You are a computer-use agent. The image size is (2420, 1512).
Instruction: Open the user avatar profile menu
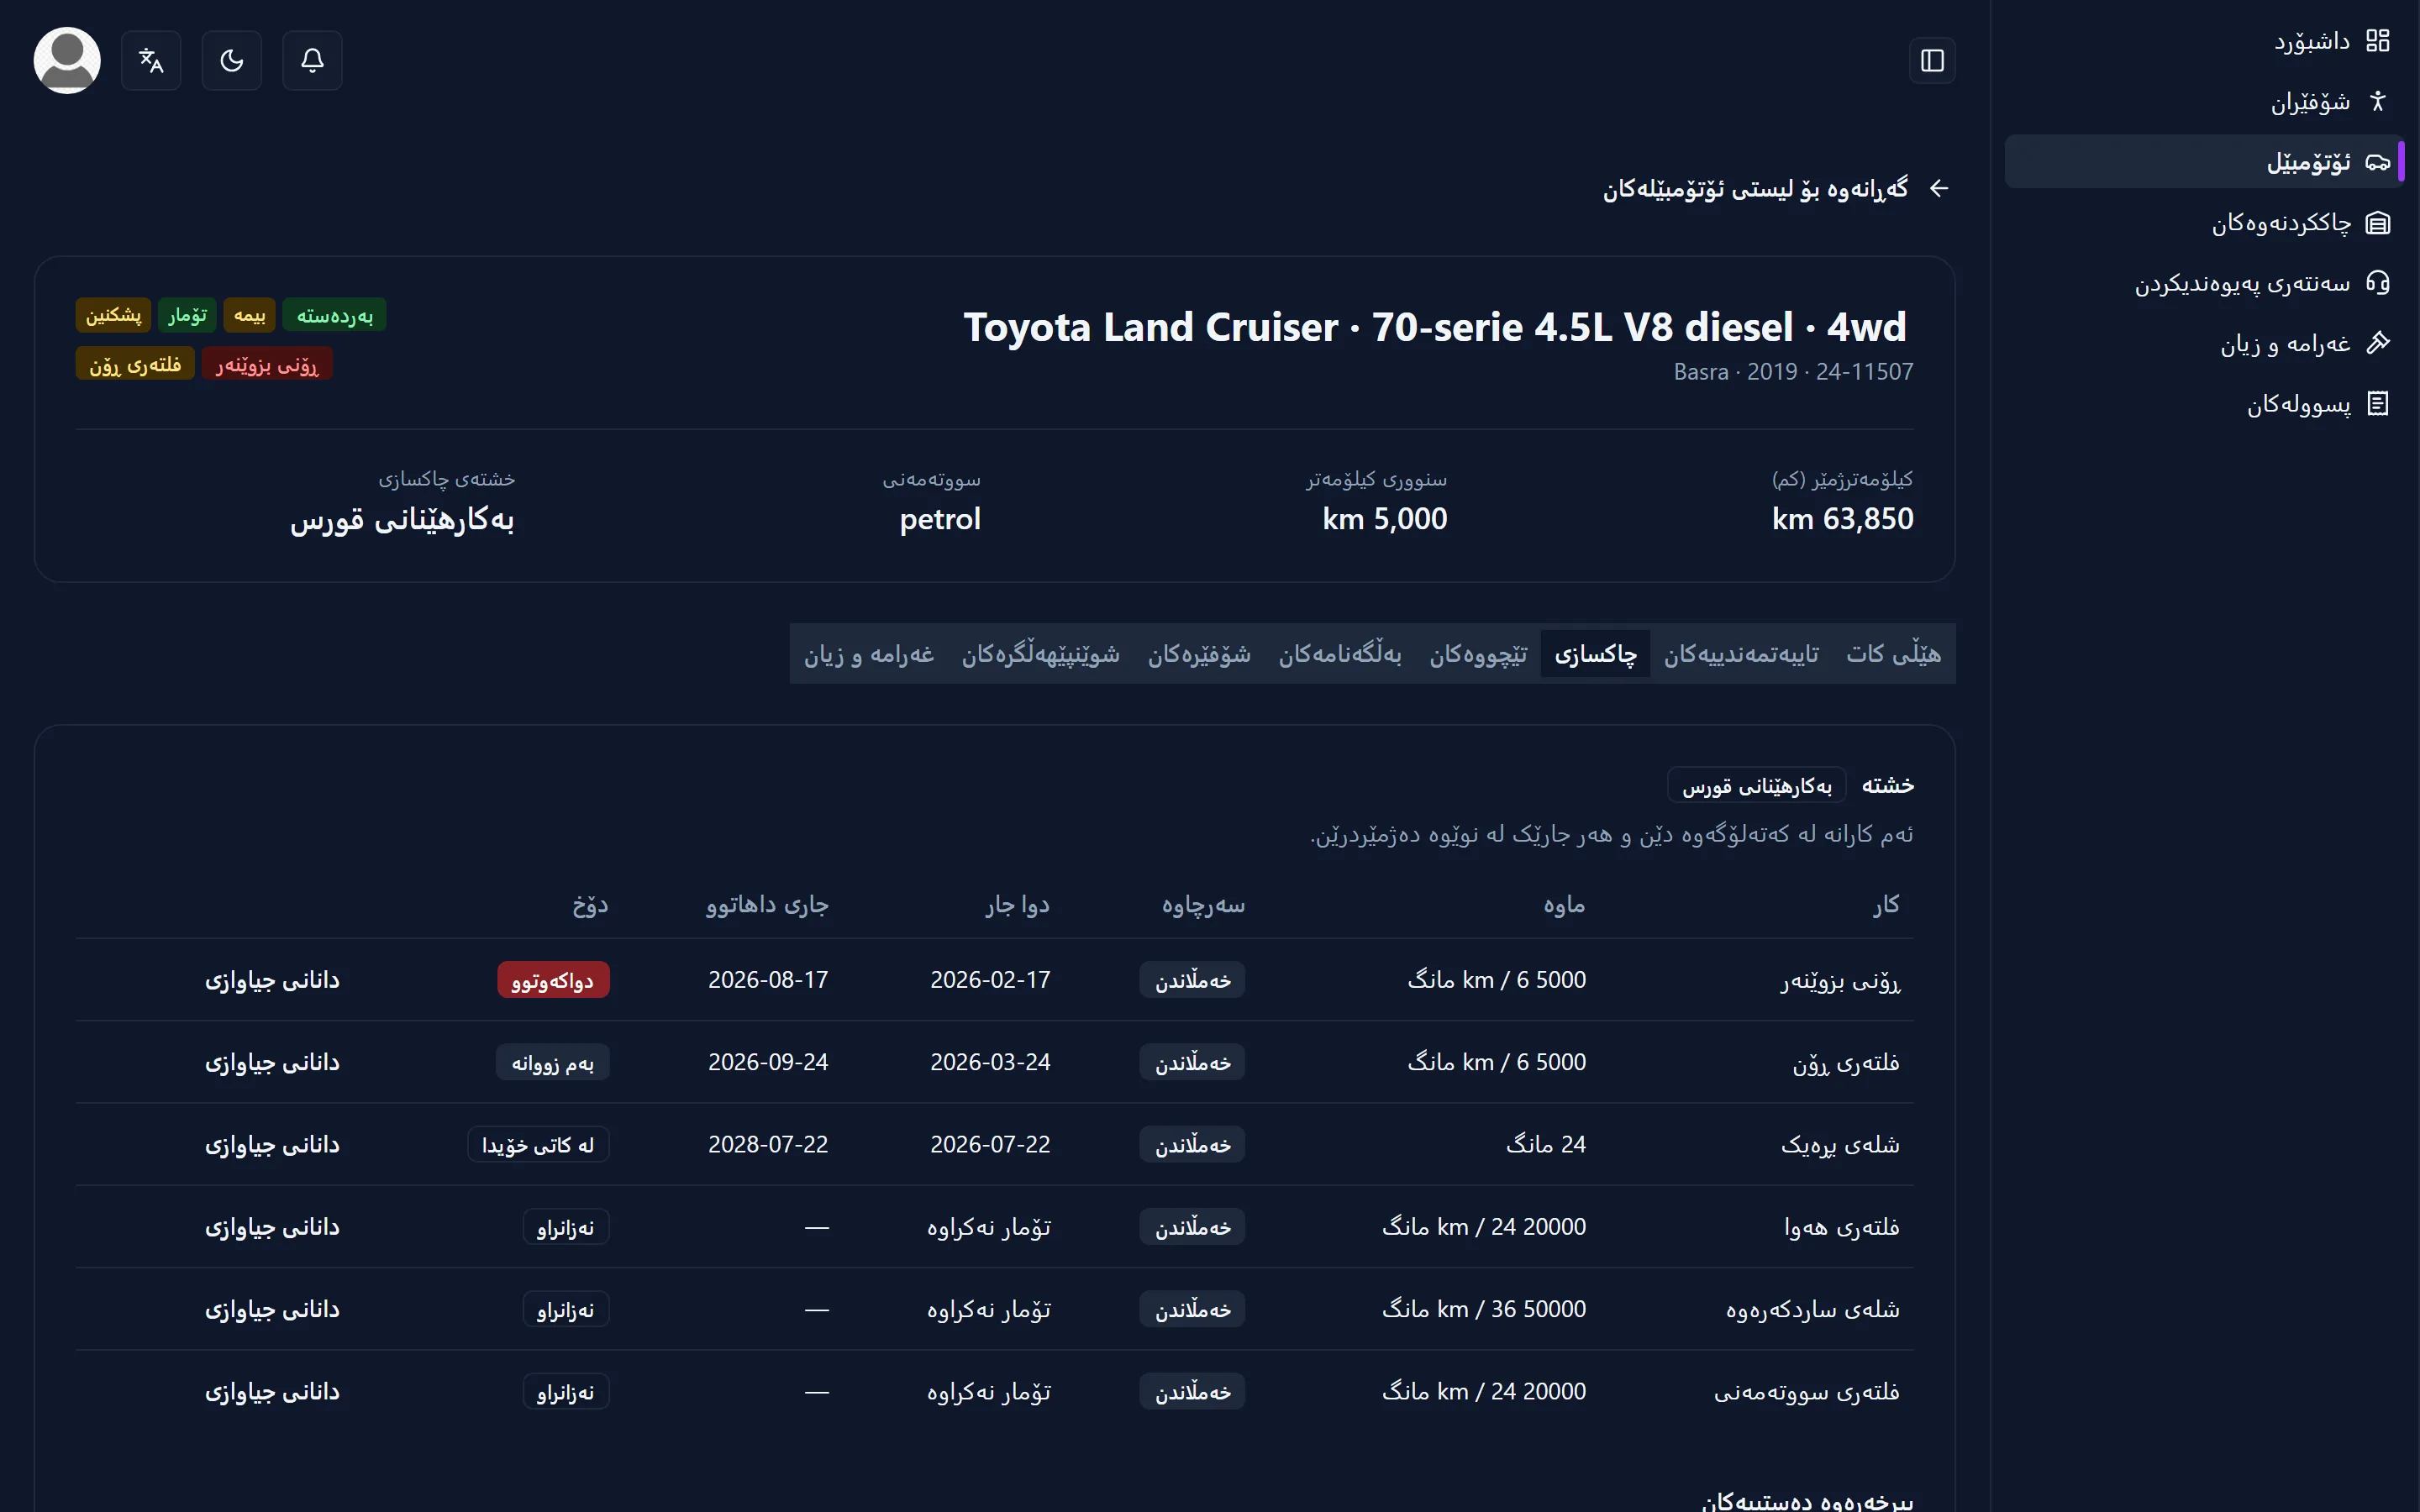point(67,60)
